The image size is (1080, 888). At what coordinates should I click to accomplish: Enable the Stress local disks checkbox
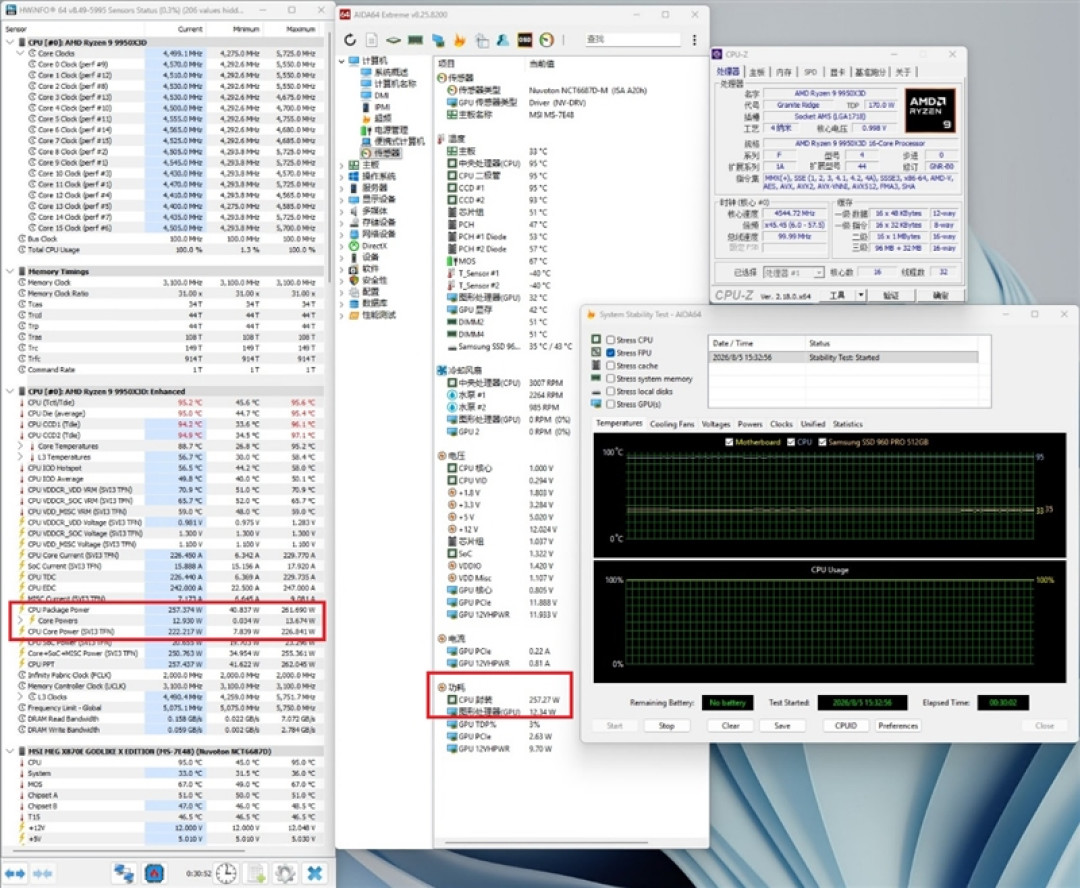[x=610, y=391]
